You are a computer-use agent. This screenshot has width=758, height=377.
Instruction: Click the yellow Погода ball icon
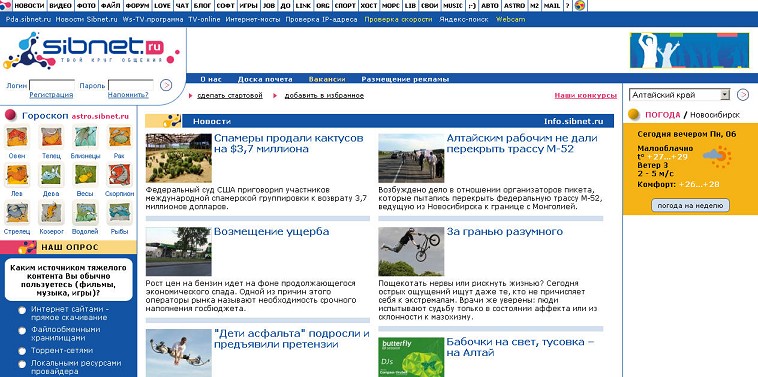click(x=634, y=115)
